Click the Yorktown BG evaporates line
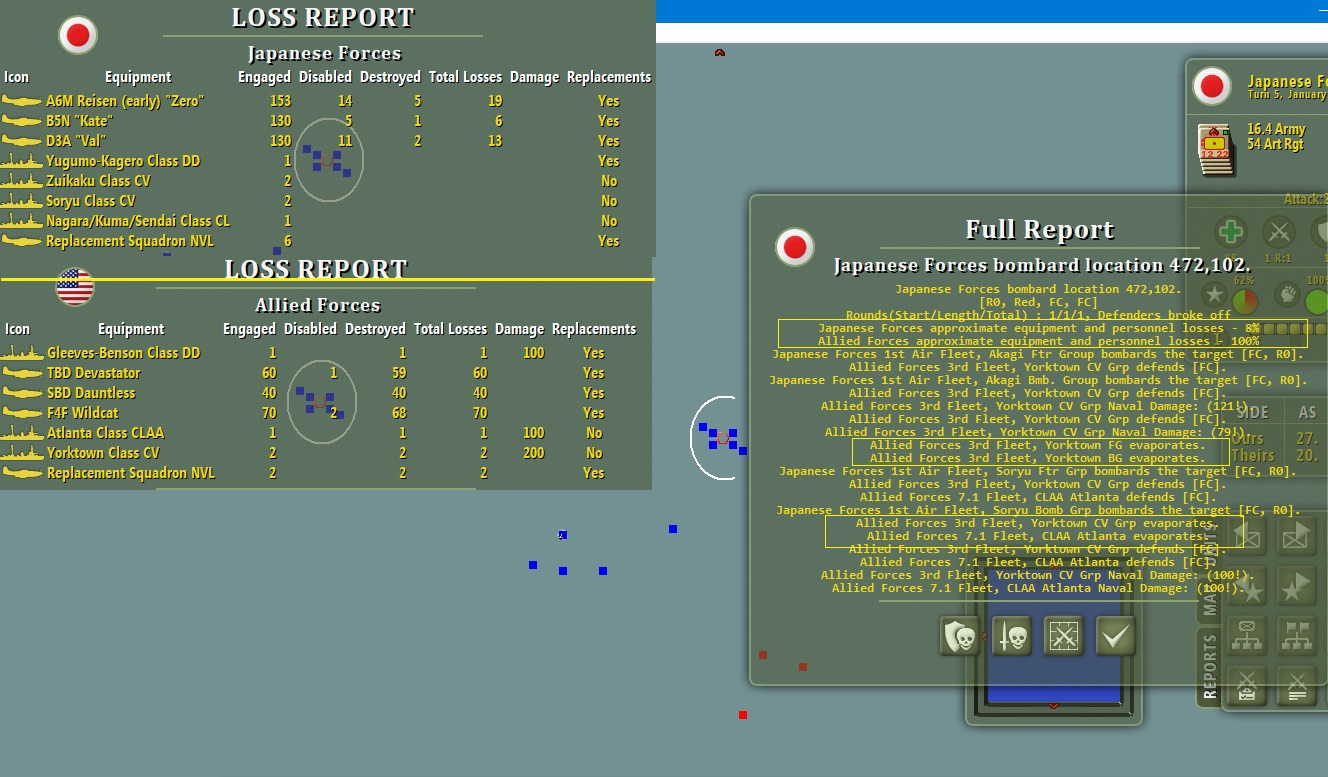 pos(1038,458)
